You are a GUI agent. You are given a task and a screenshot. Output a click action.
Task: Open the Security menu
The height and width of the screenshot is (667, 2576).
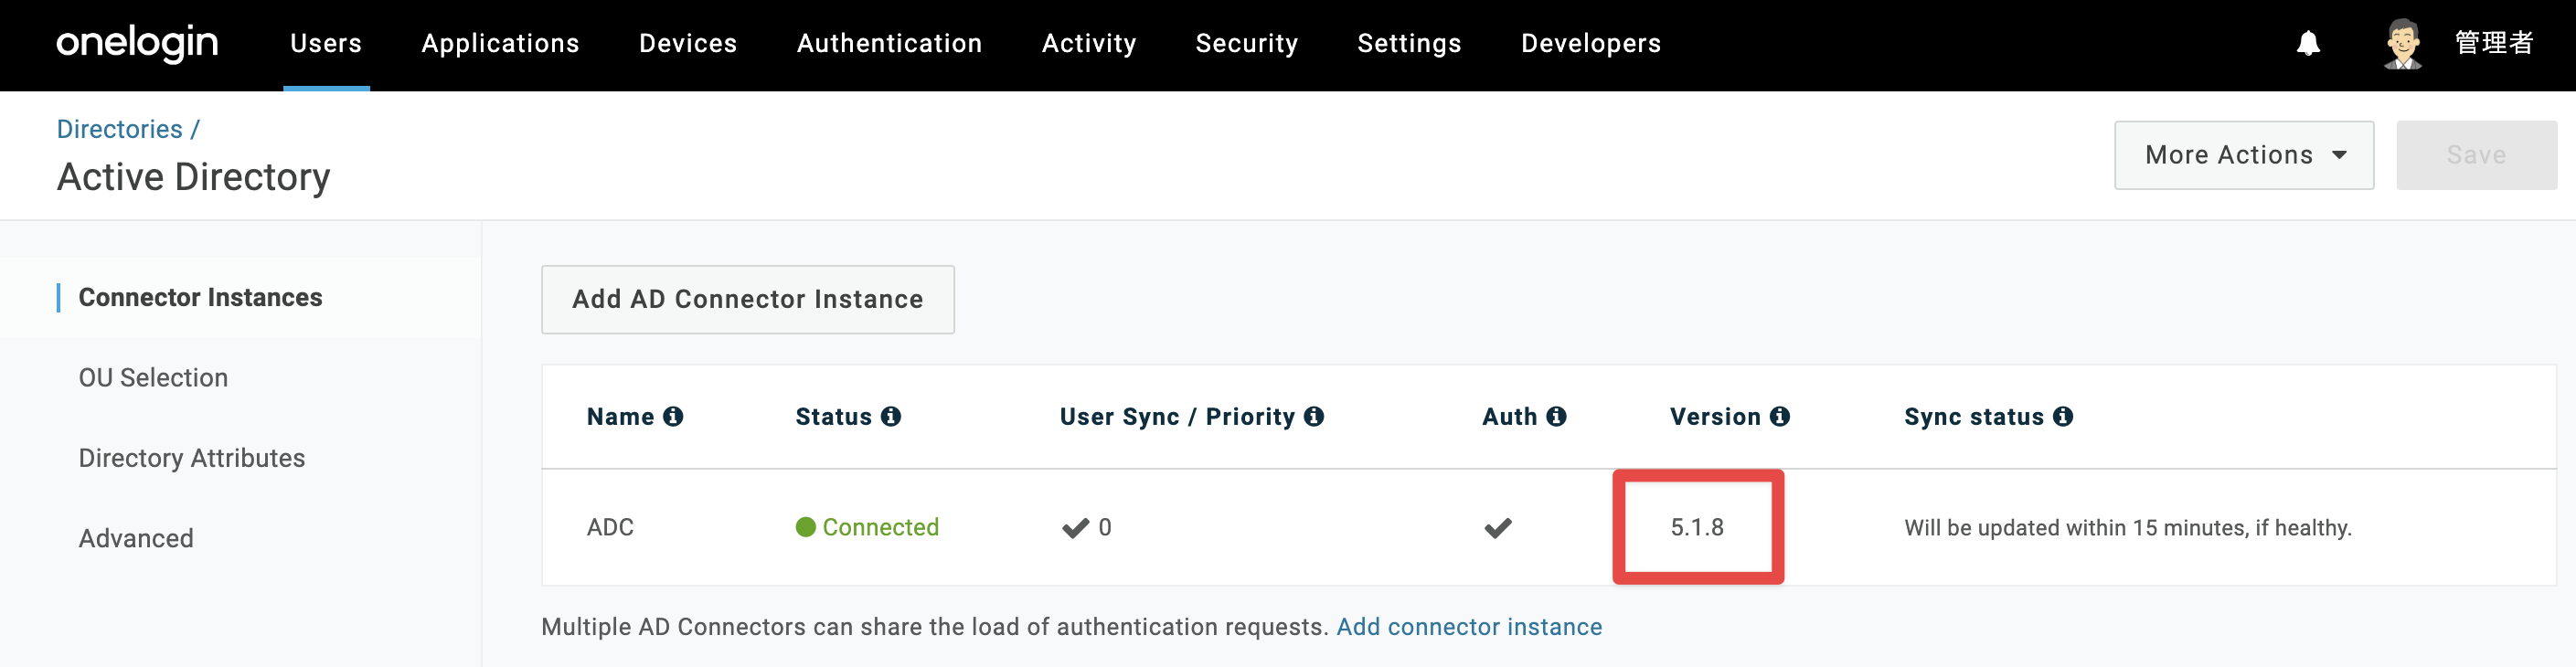click(x=1247, y=43)
